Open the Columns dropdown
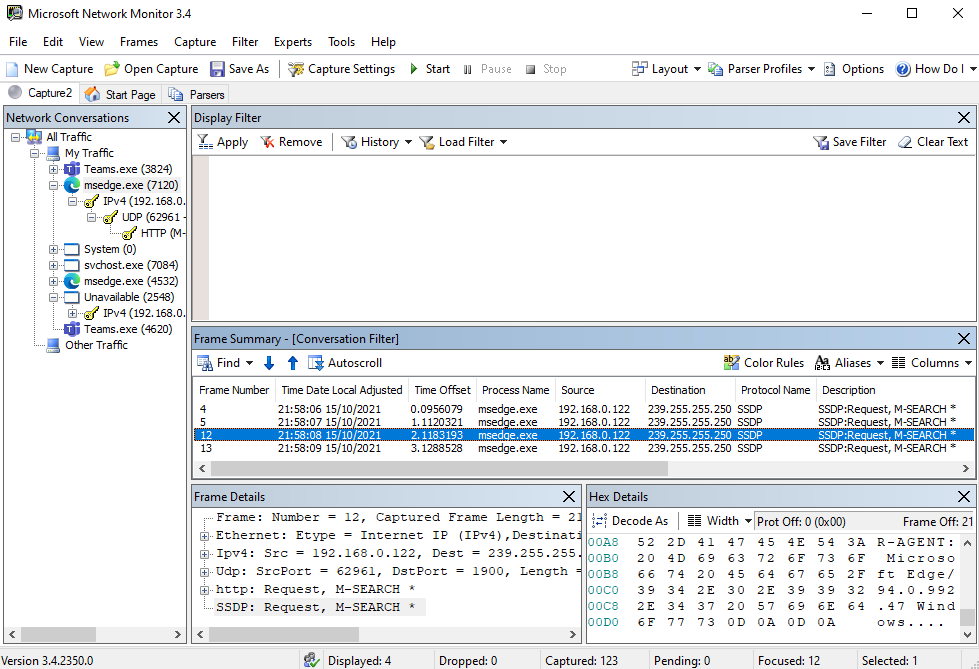This screenshot has height=669, width=979. click(x=932, y=363)
